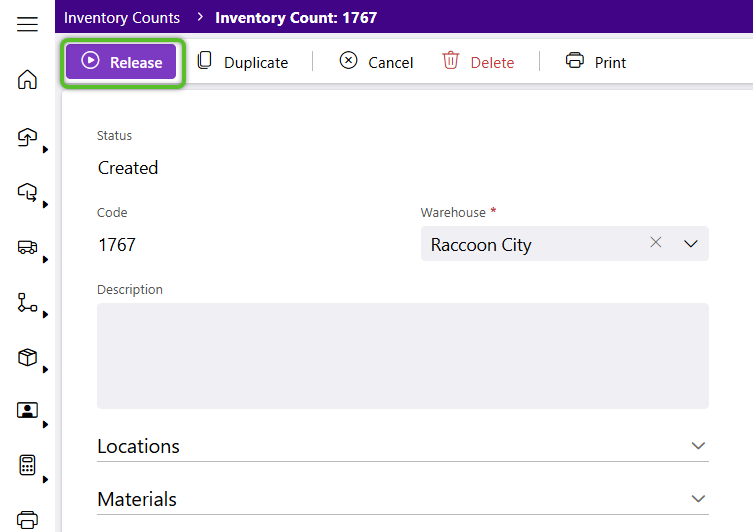Screen dimensions: 753x532
Task: Open the cloud transfer sidebar section
Action: (27, 193)
